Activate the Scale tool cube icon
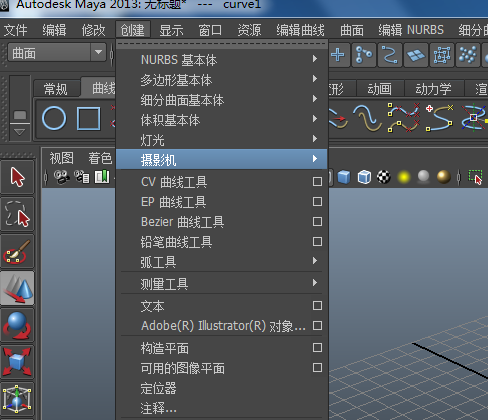 [17, 362]
